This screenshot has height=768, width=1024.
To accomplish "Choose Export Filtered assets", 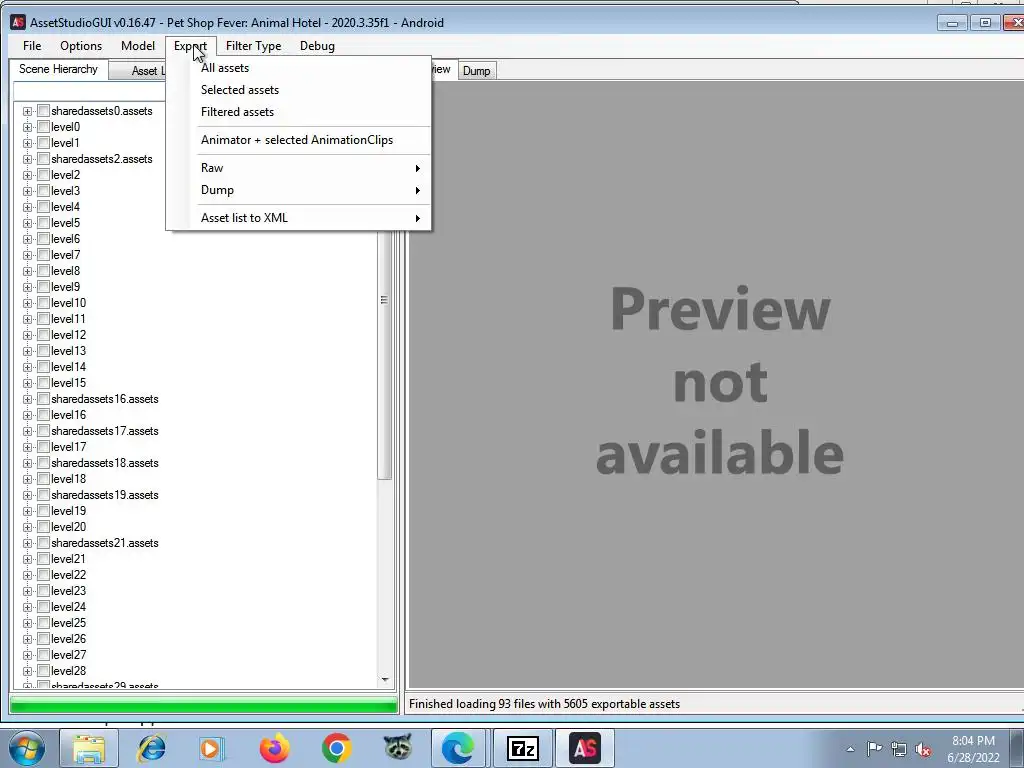I will [x=298, y=112].
